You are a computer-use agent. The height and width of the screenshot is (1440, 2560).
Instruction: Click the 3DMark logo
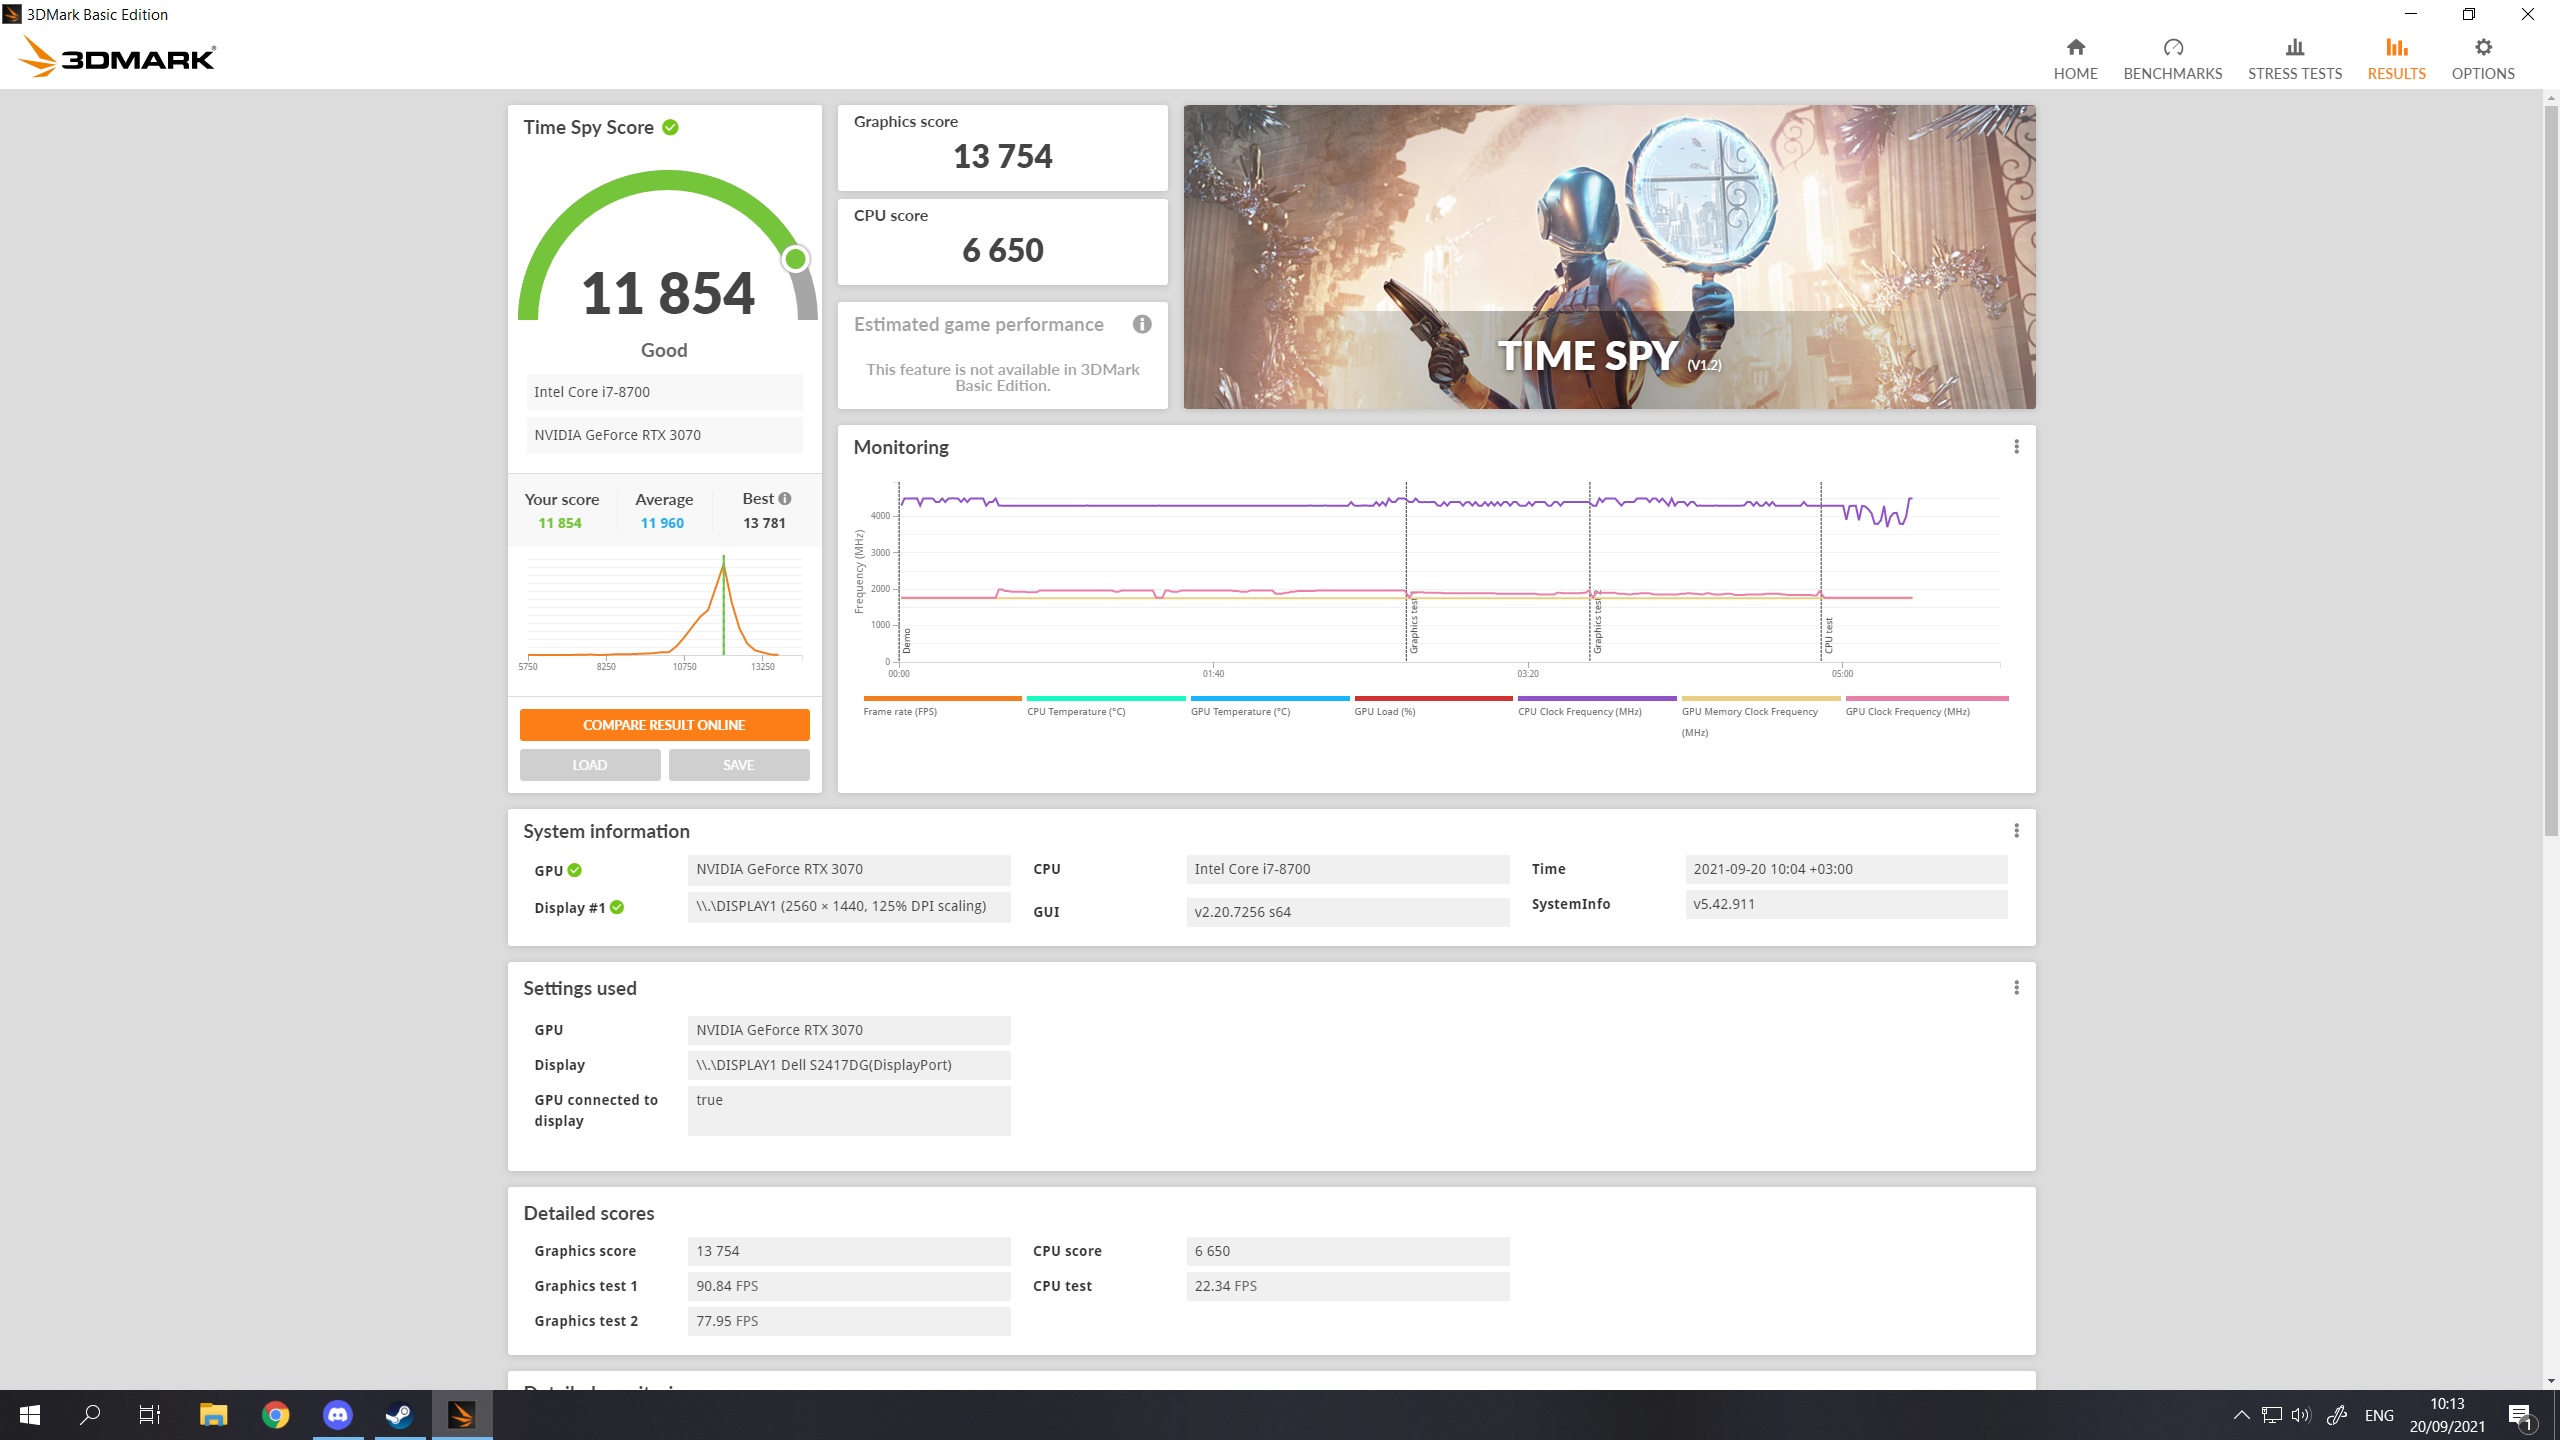coord(117,57)
